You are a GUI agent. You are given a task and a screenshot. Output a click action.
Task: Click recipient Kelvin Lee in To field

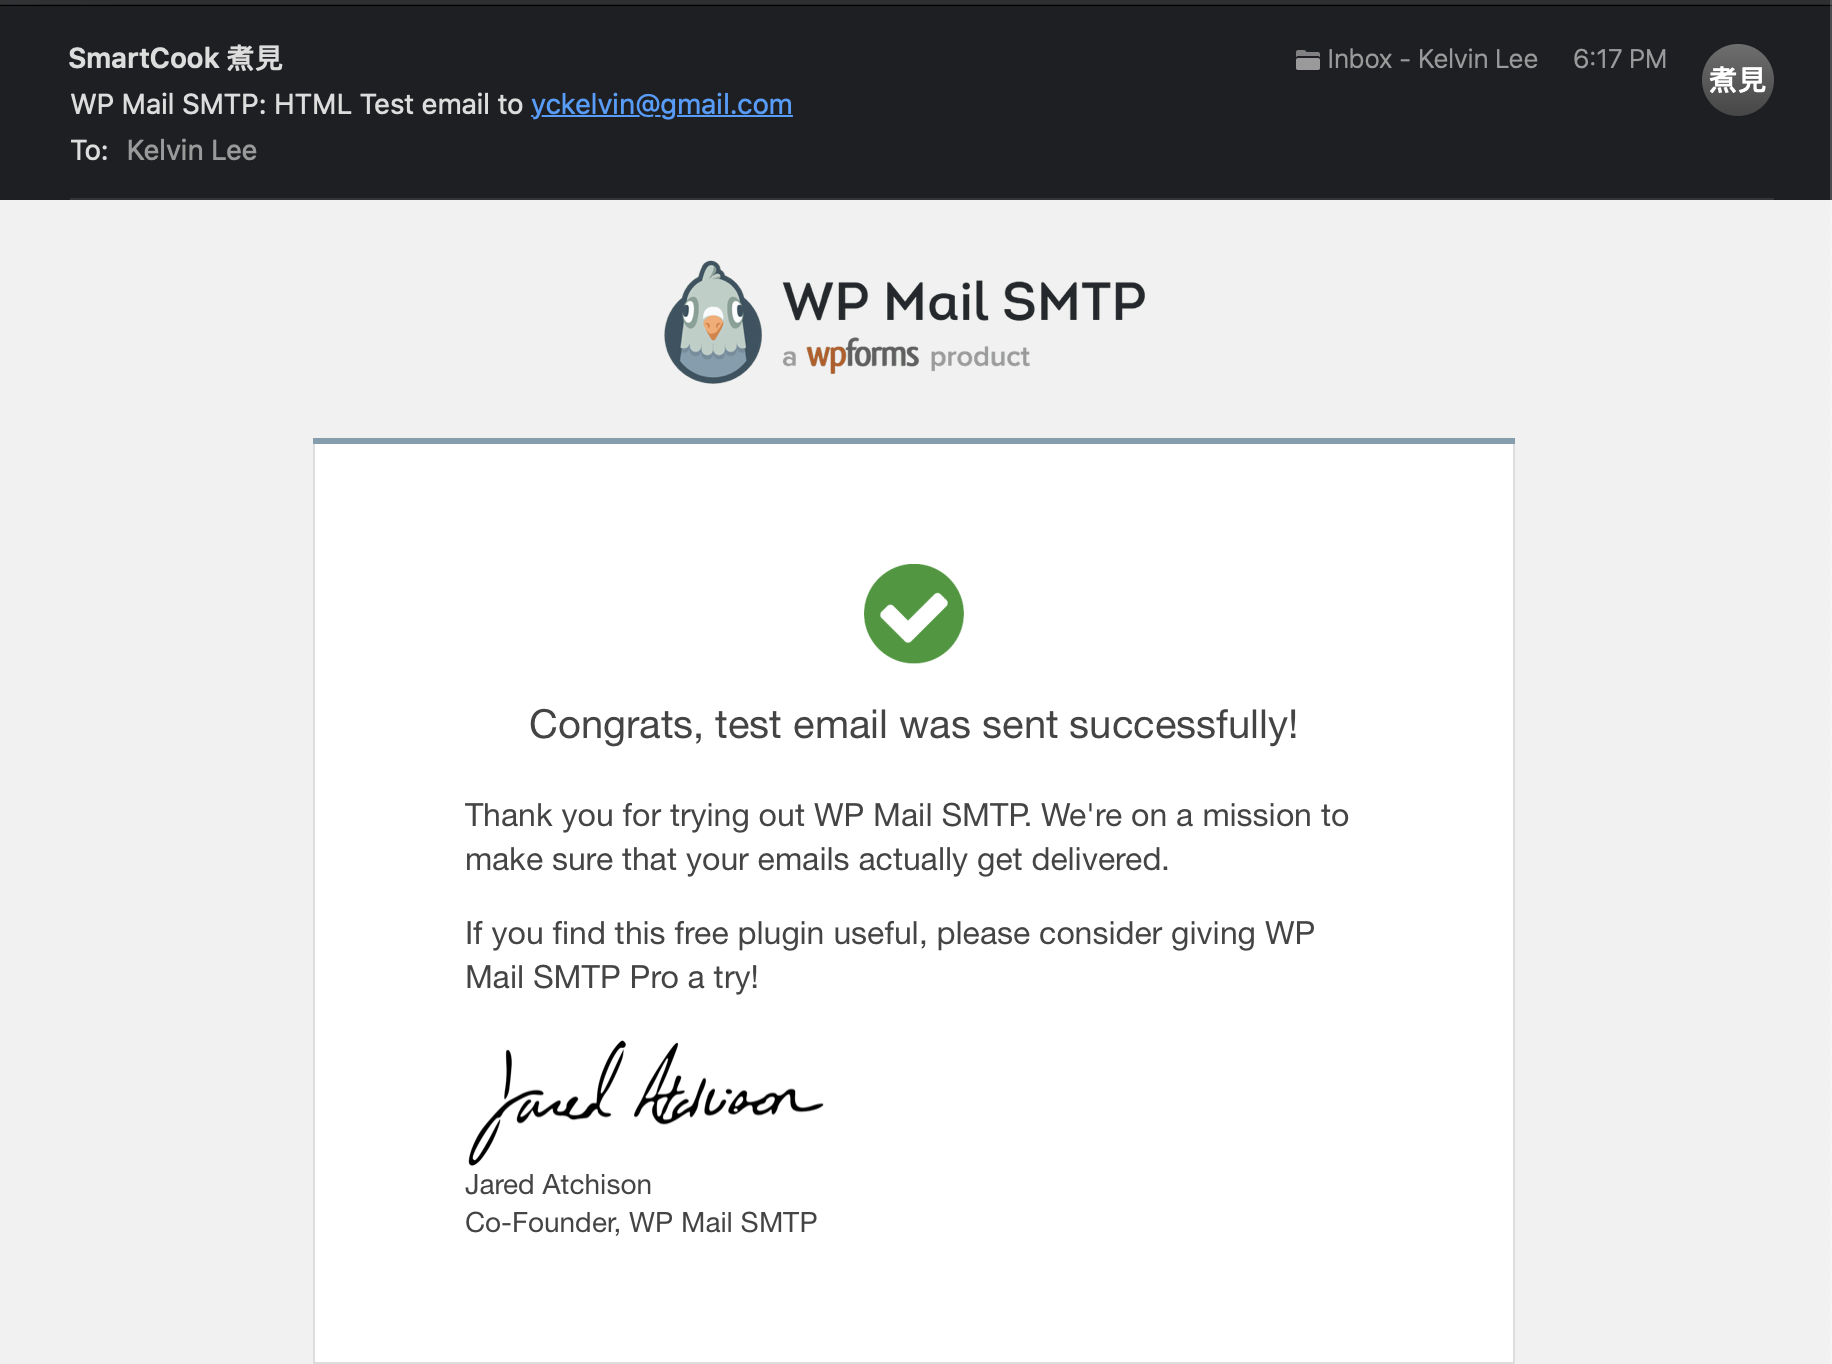pyautogui.click(x=192, y=150)
